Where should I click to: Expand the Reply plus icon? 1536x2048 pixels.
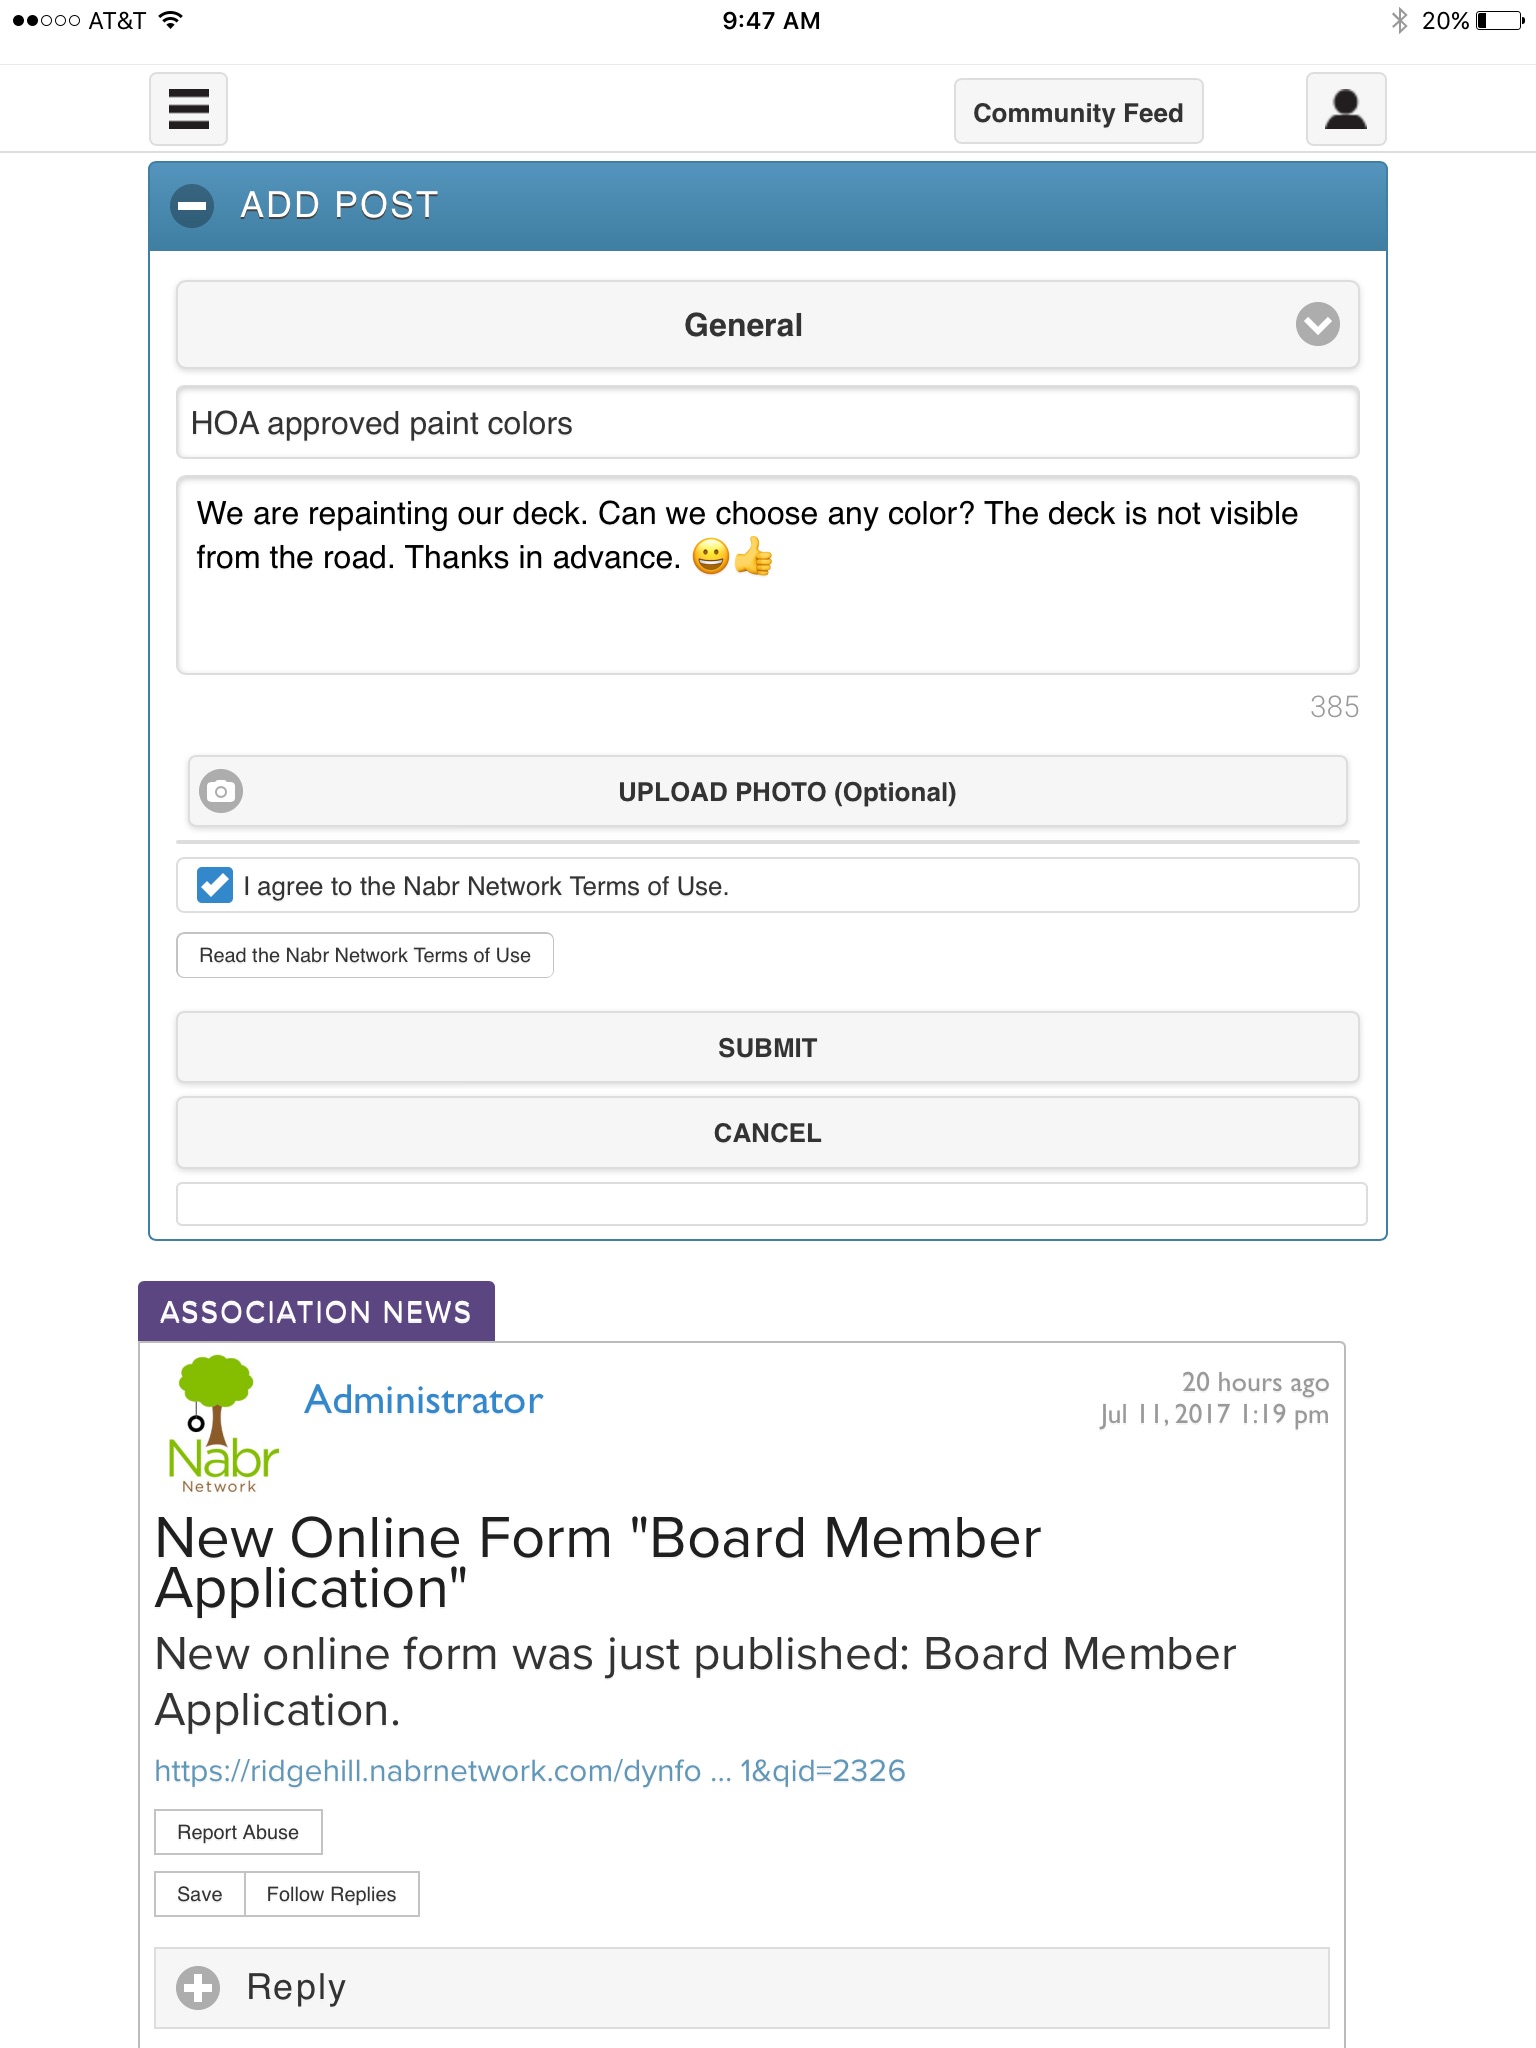click(x=198, y=1987)
